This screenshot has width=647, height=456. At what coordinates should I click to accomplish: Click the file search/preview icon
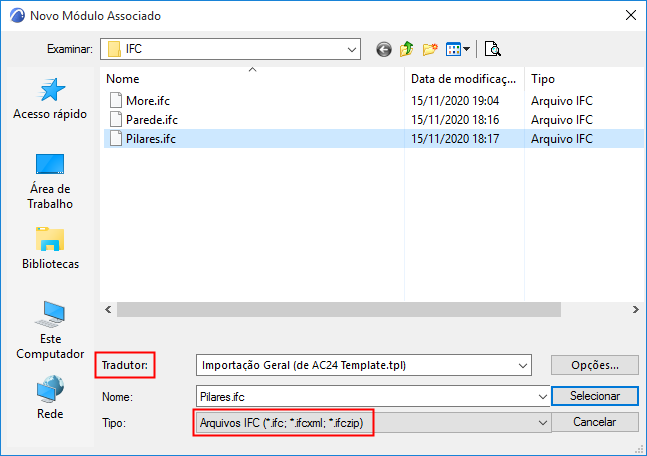[493, 48]
